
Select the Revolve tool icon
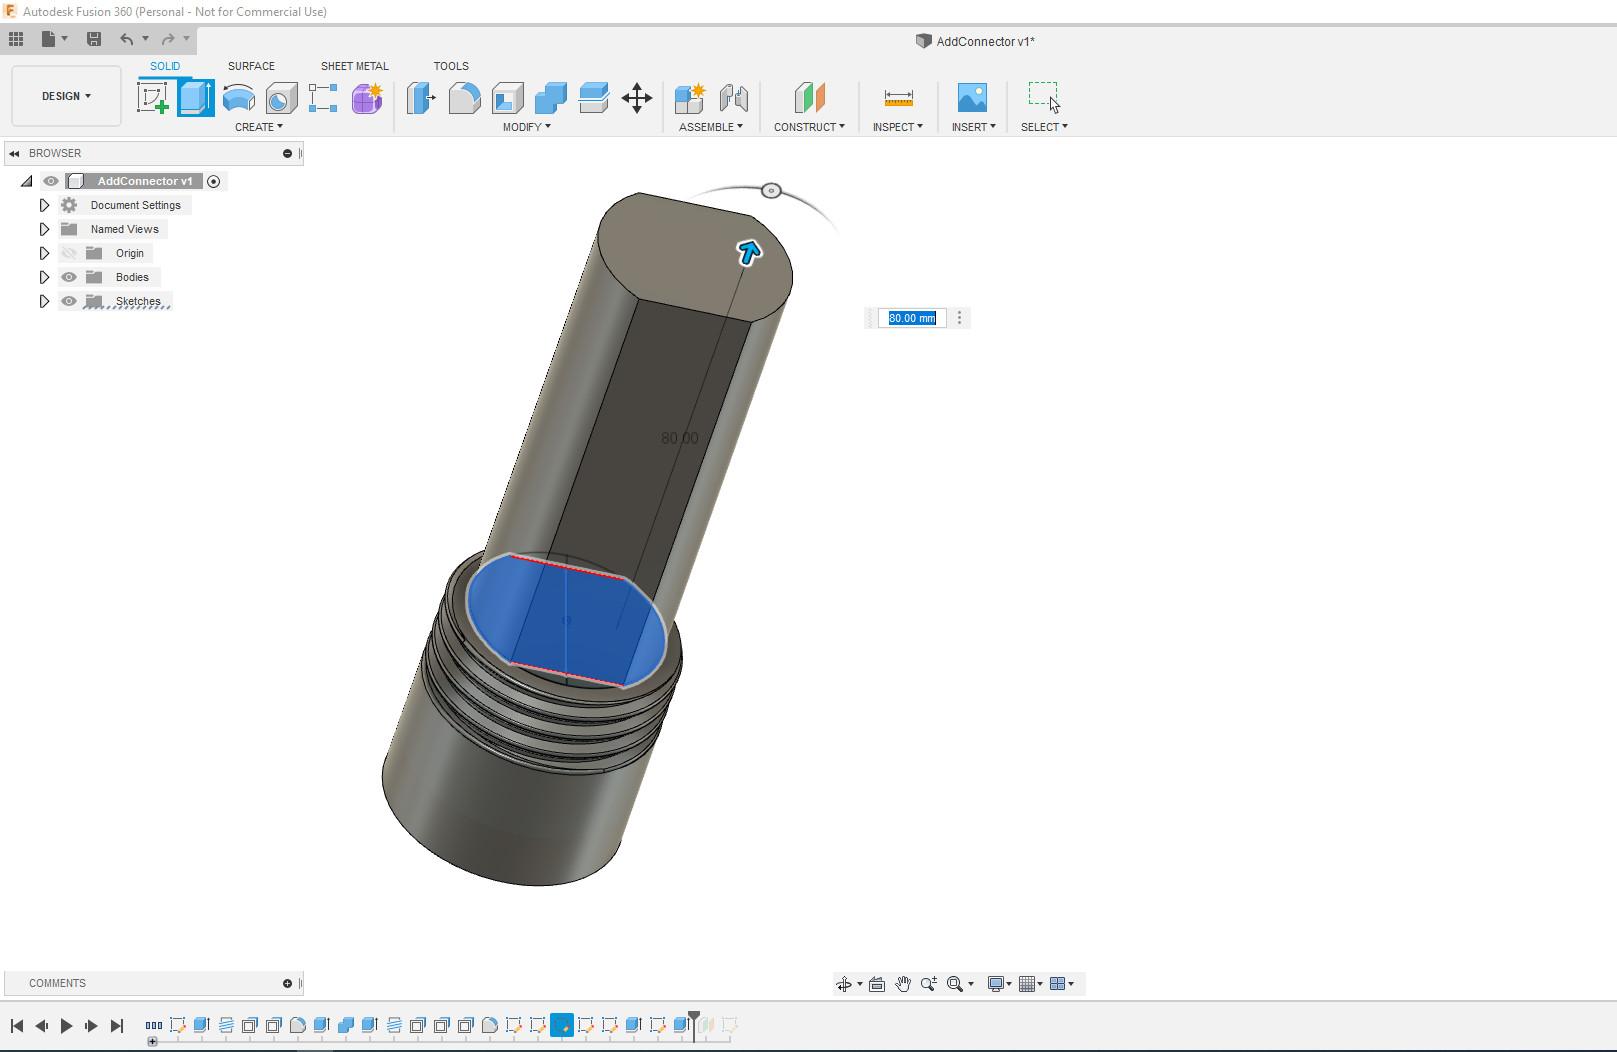click(x=238, y=98)
